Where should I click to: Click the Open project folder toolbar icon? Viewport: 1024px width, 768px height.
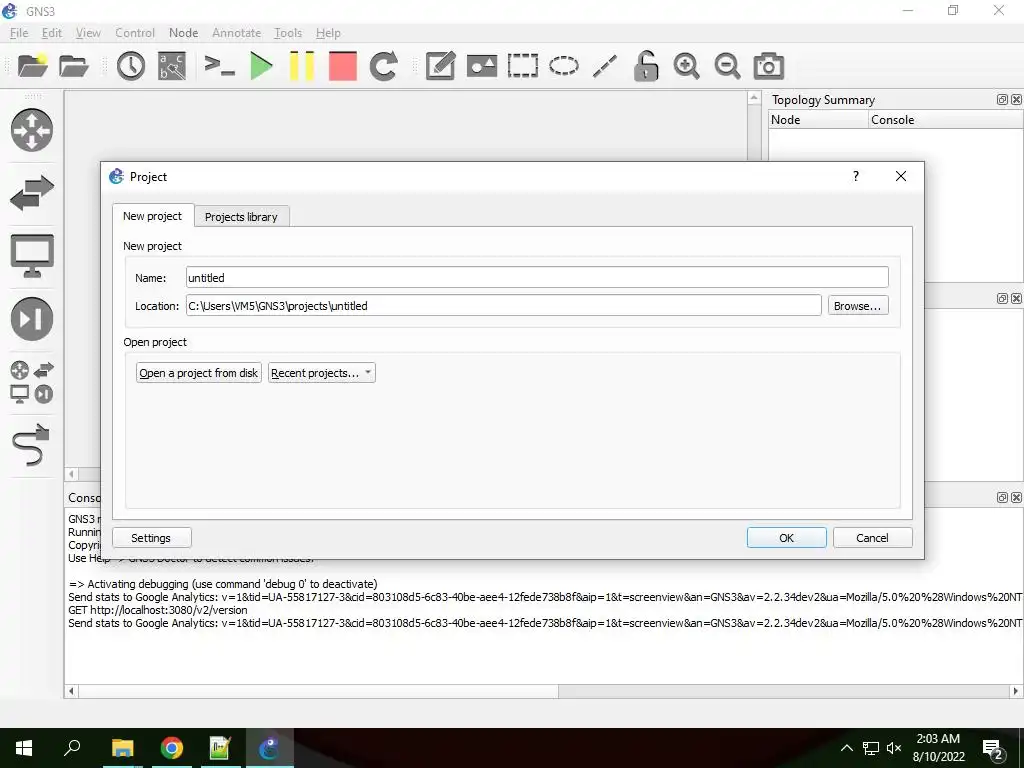click(74, 65)
